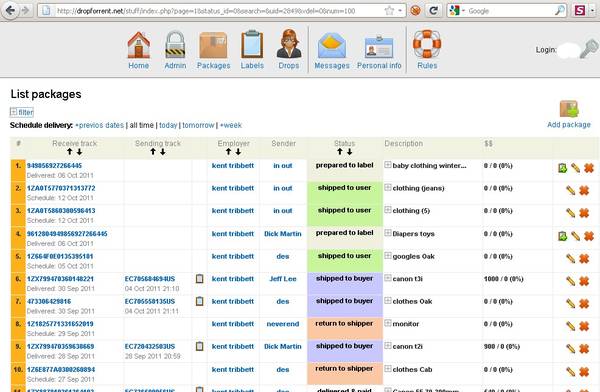This screenshot has height=392, width=600.
Task: Click shipped to buyer status for canon t3i
Action: [x=344, y=279]
